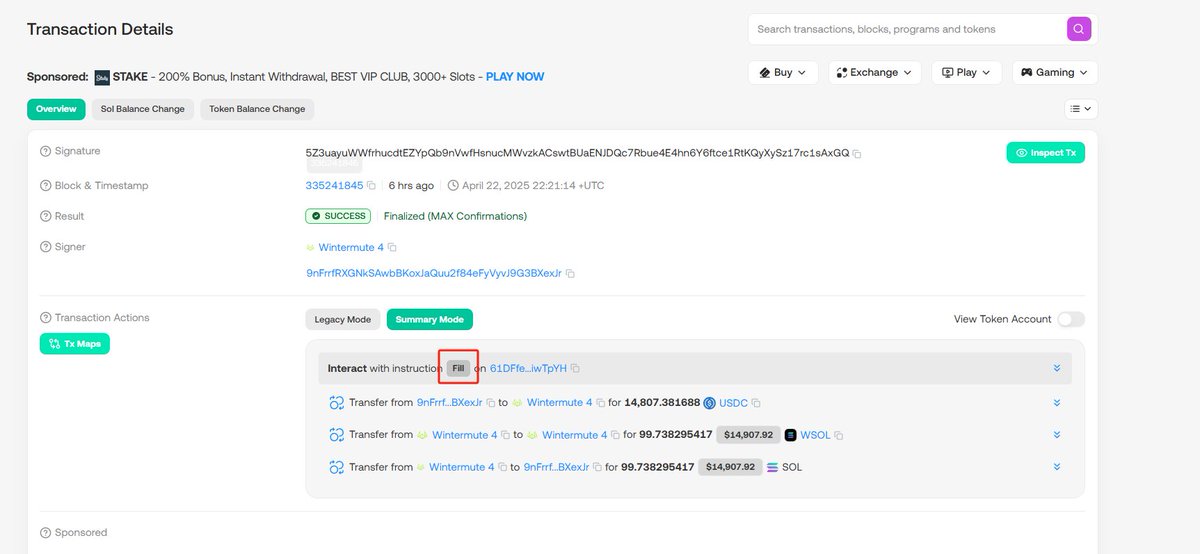Viewport: 1200px width, 554px height.
Task: Click $14,907.92 value badge in SOL row
Action: 731,467
